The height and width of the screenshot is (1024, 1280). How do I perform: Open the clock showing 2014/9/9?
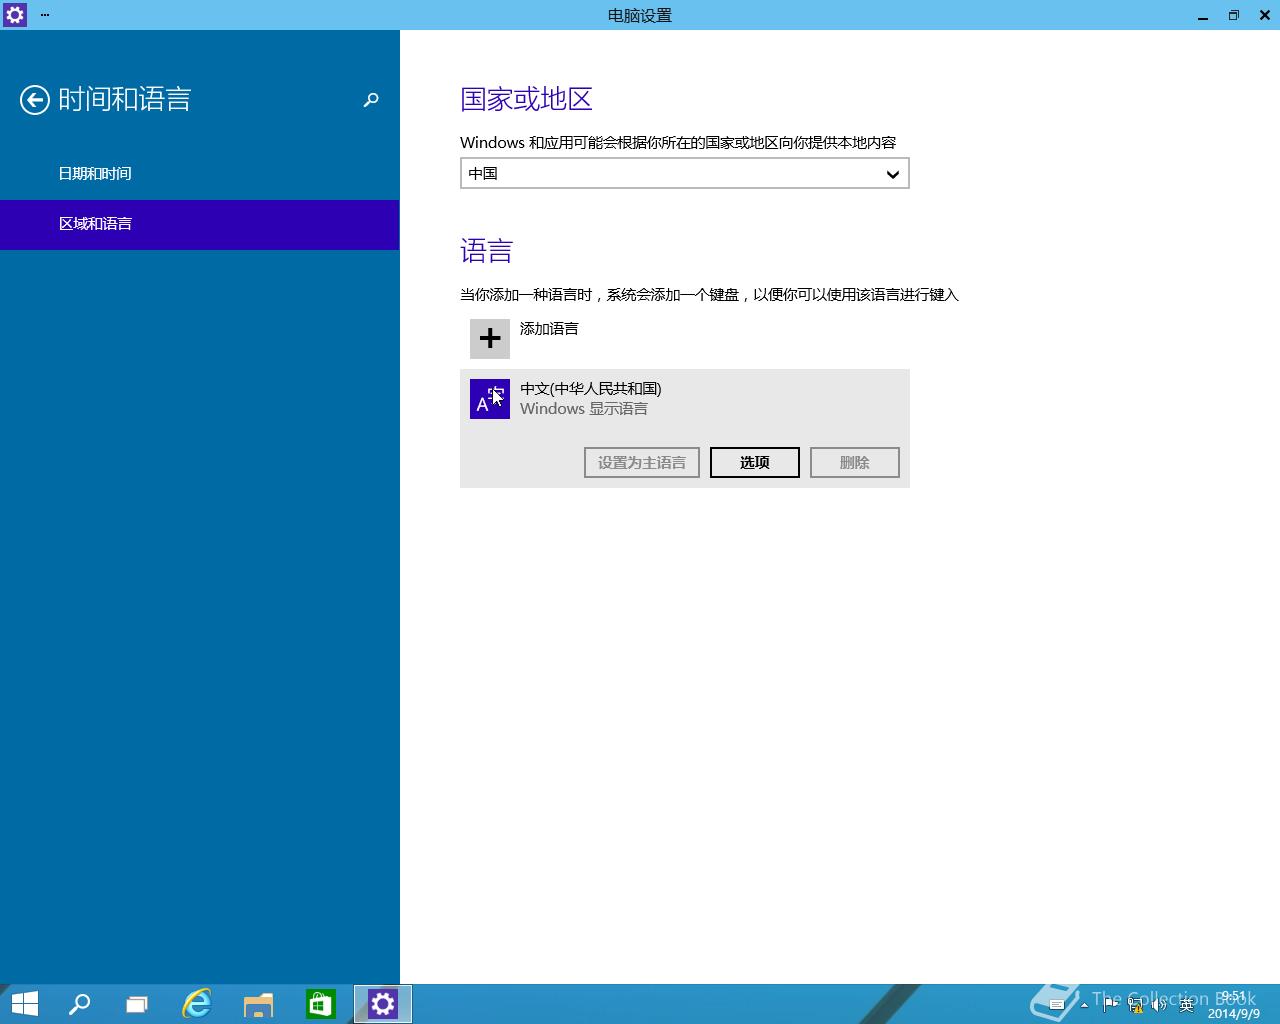(x=1234, y=1005)
